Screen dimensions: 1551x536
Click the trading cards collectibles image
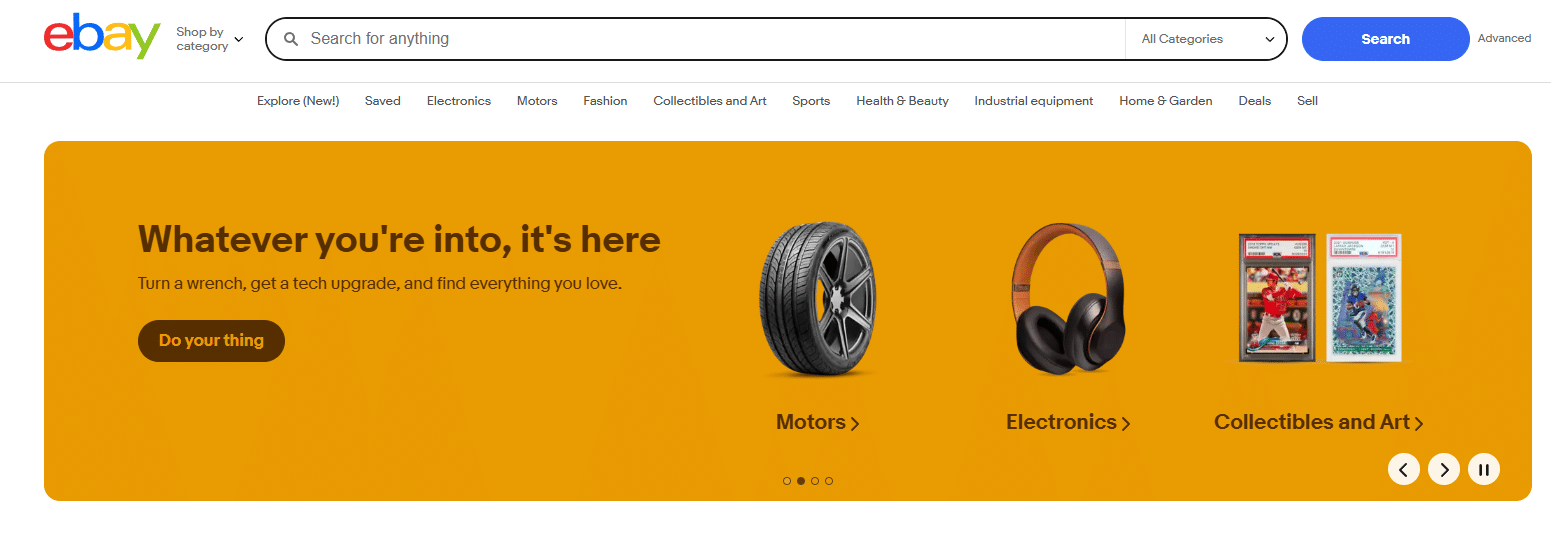(x=1319, y=297)
